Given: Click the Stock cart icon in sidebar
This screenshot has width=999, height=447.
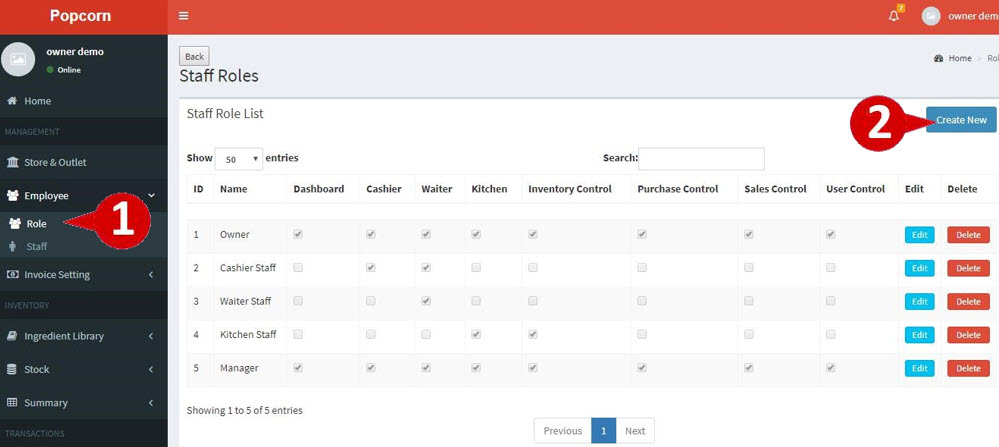Looking at the screenshot, I should [13, 369].
